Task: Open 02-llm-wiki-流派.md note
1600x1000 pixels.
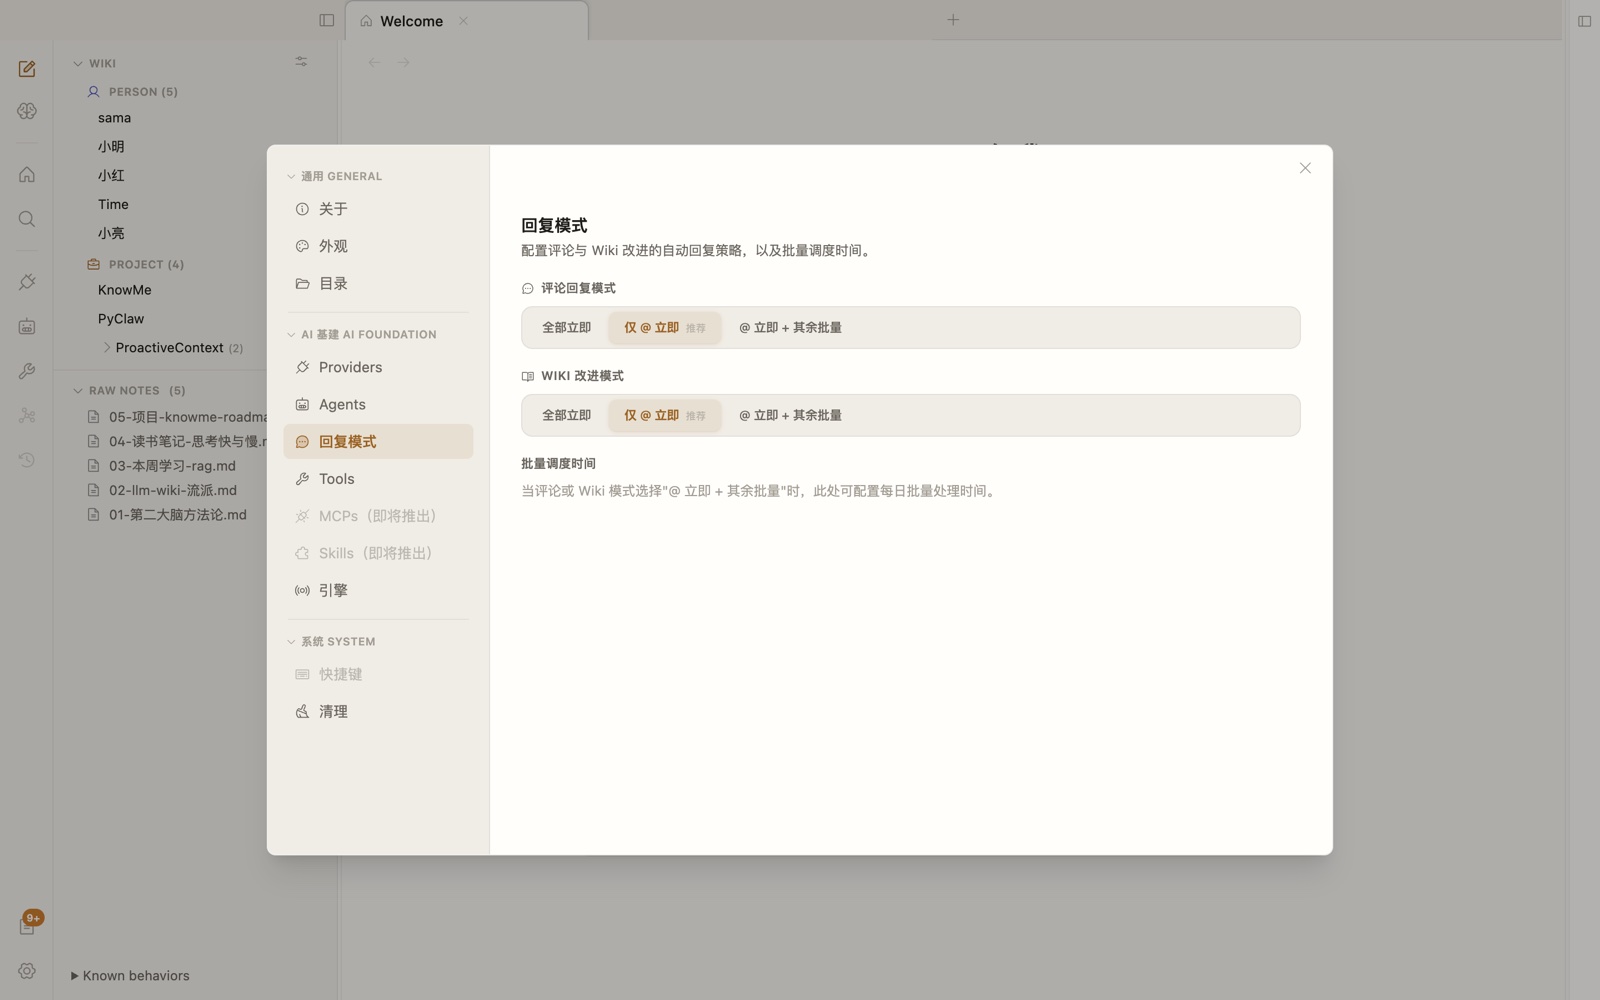Action: [x=162, y=491]
